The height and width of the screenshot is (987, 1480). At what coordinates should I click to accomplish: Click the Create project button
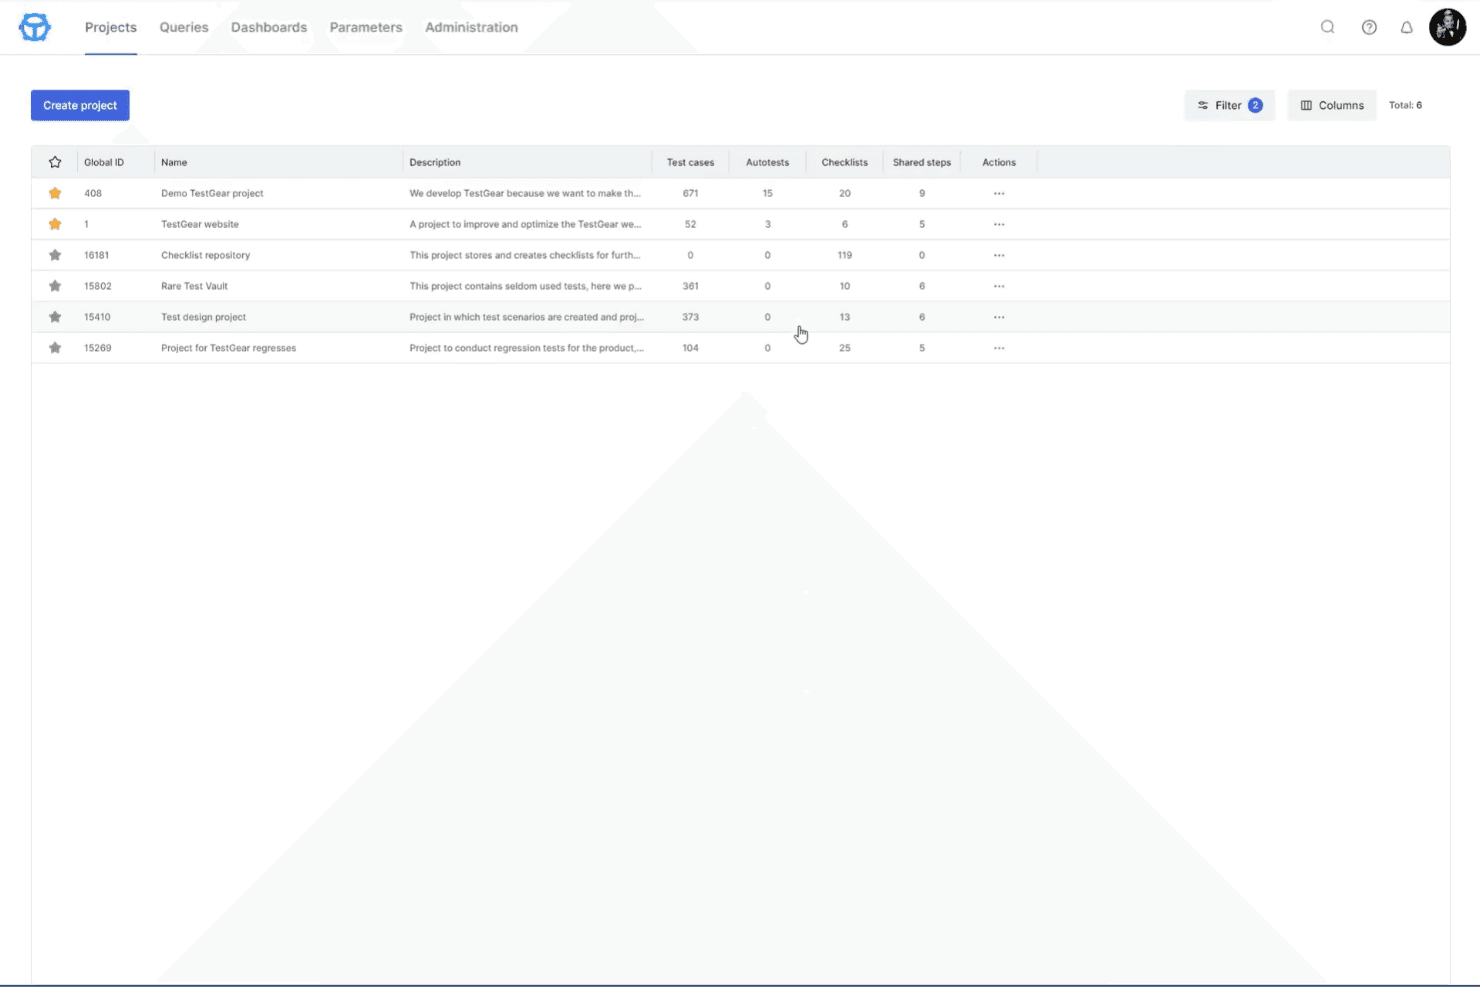pos(80,105)
